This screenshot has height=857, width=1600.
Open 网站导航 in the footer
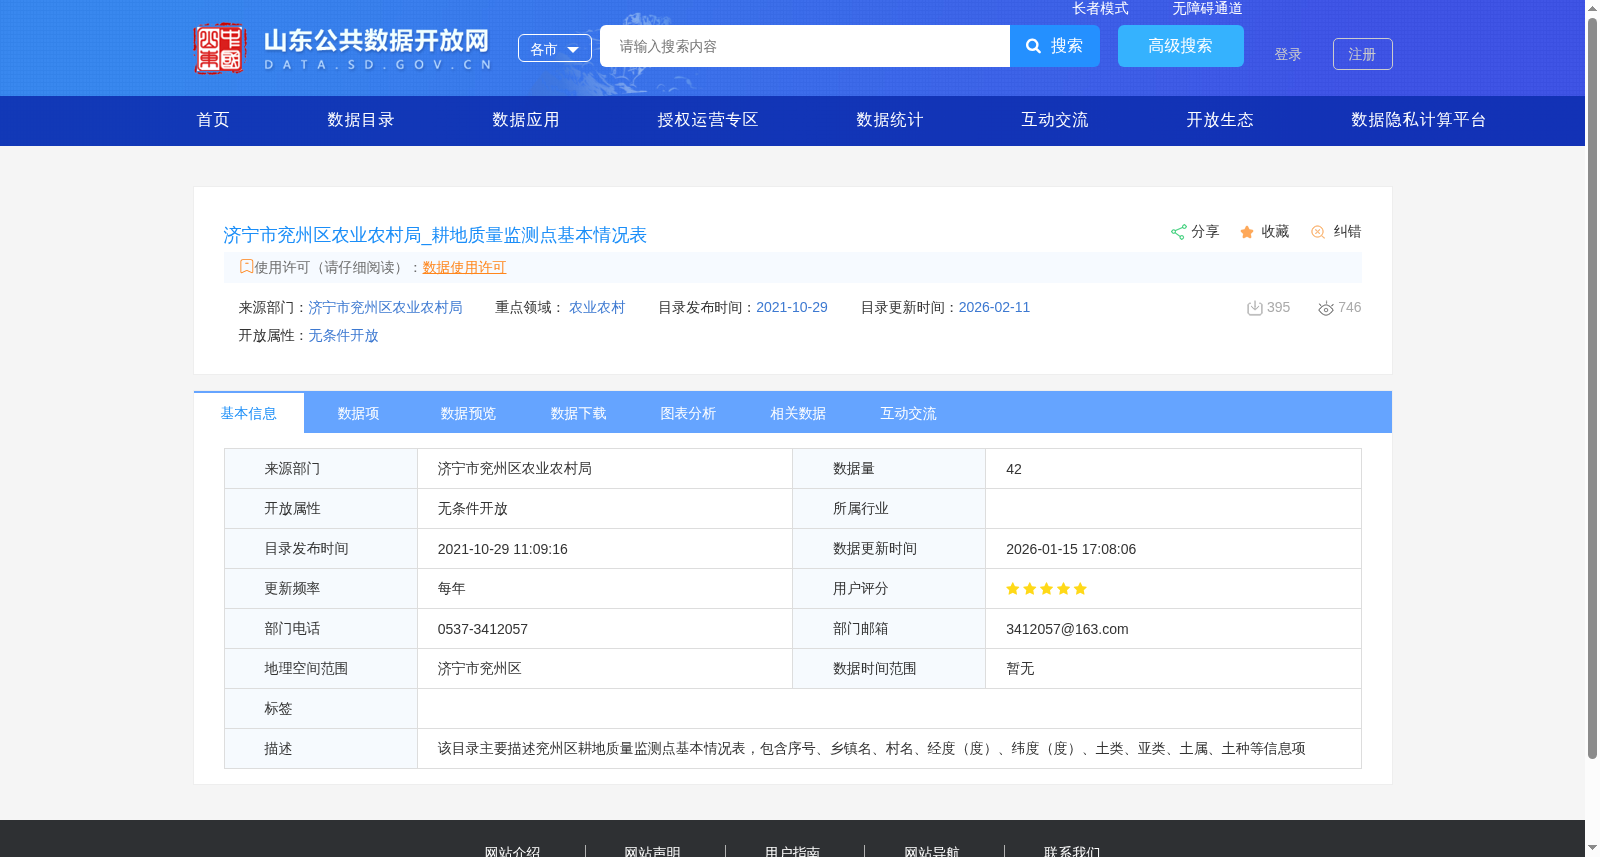(x=932, y=851)
